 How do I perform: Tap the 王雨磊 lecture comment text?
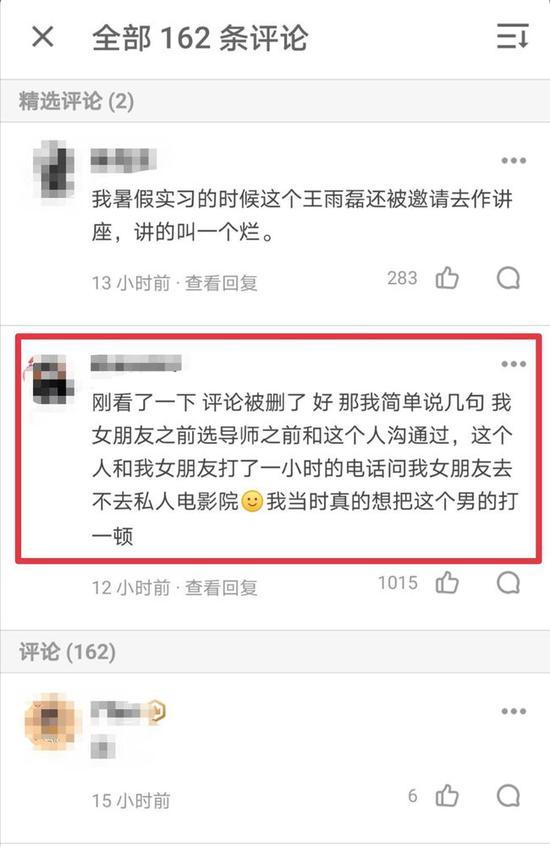tap(302, 216)
